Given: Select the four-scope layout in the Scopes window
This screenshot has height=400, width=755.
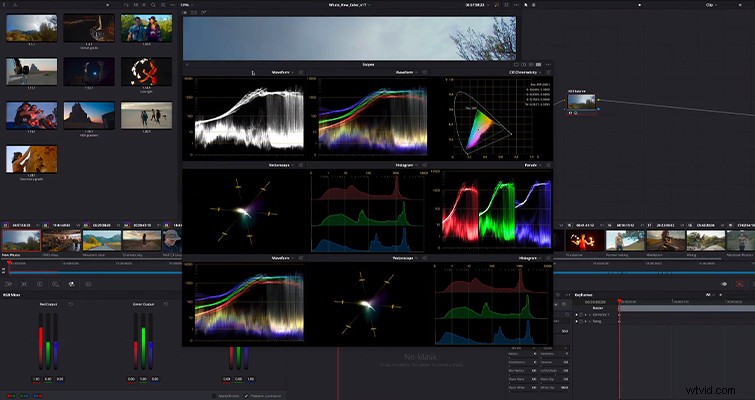Looking at the screenshot, I should (x=531, y=65).
